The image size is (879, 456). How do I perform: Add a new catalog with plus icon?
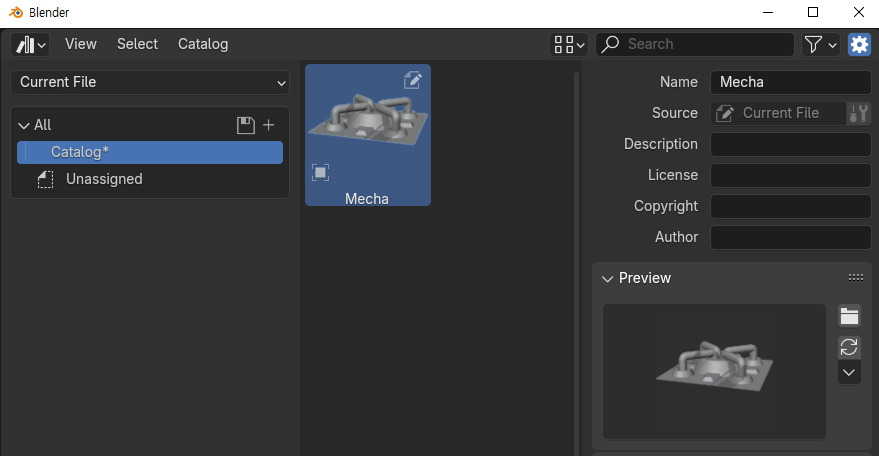pyautogui.click(x=269, y=125)
